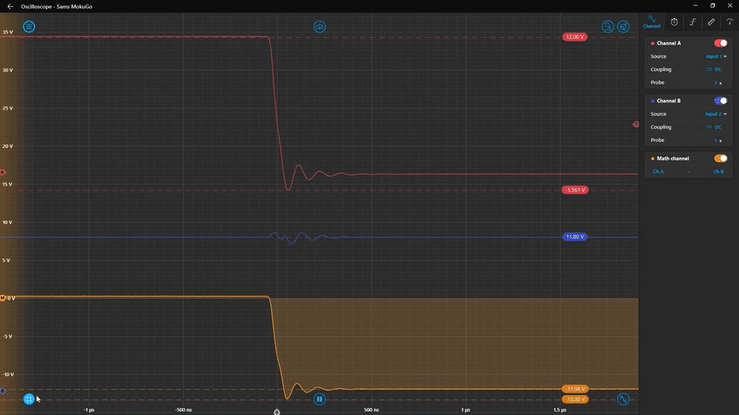The height and width of the screenshot is (415, 739).
Task: Change Channel A coupling from DC
Action: (715, 70)
